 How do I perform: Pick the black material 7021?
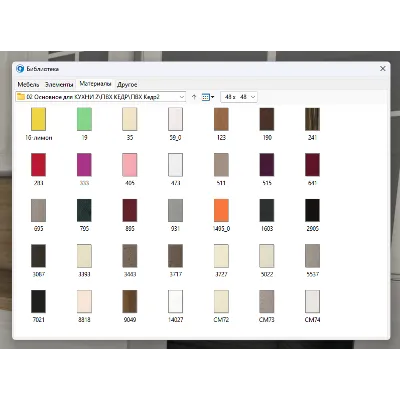pos(38,301)
